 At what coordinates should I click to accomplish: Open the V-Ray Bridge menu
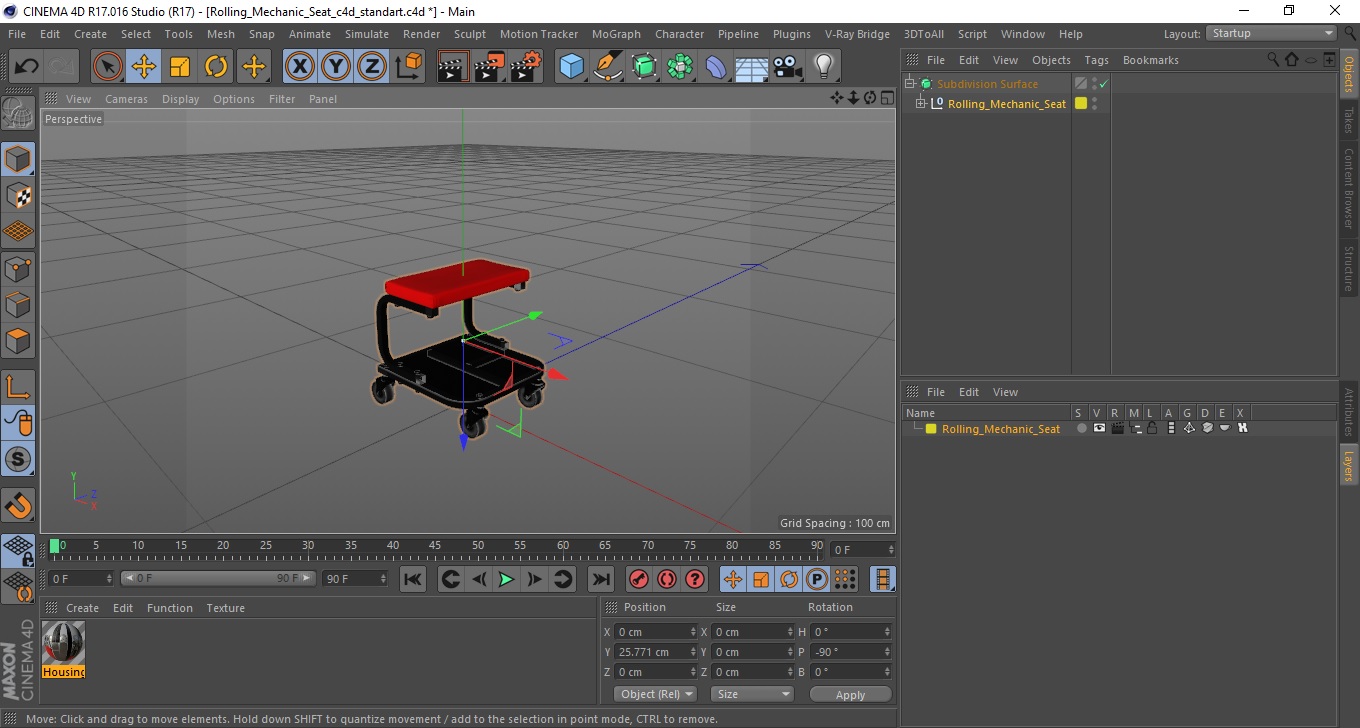click(857, 34)
